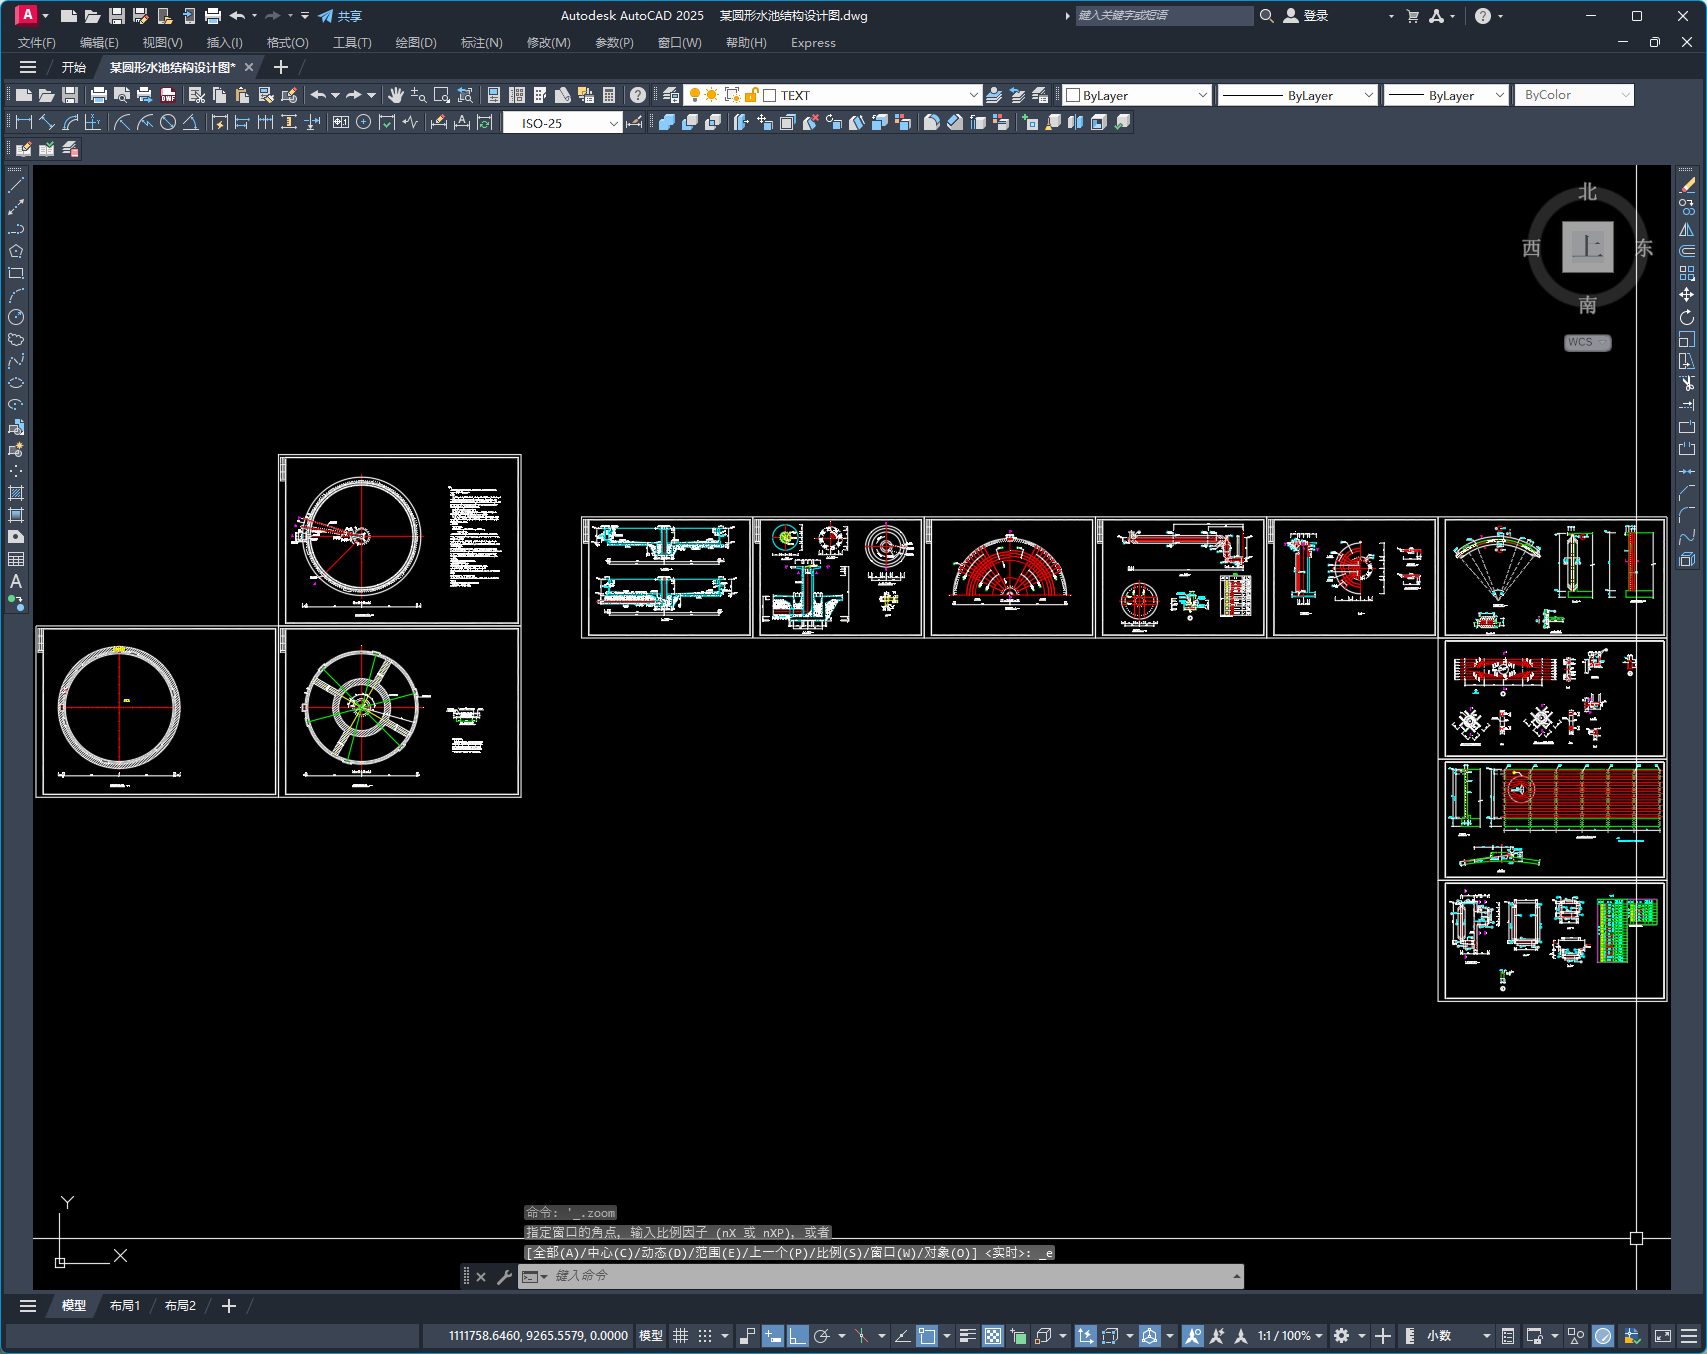Select the Rotate modify tool
Viewport: 1707px width, 1354px height.
[x=1687, y=317]
